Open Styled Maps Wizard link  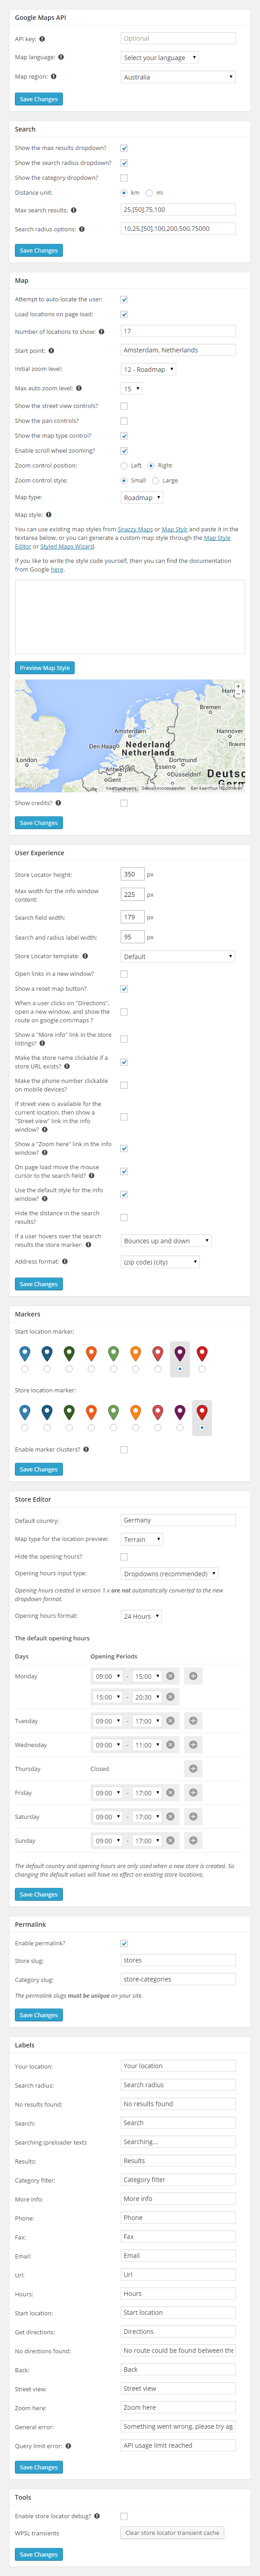[x=67, y=546]
